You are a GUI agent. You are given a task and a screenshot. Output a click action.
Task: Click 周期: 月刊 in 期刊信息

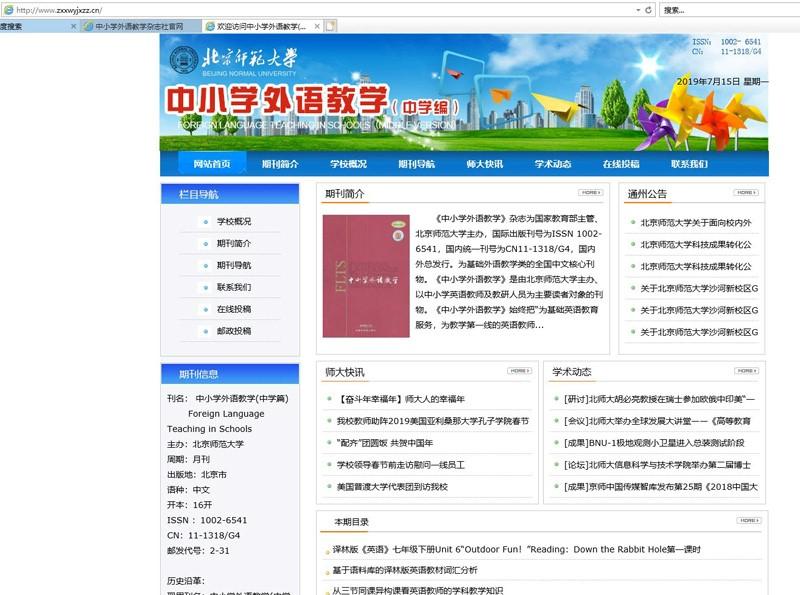tap(188, 459)
